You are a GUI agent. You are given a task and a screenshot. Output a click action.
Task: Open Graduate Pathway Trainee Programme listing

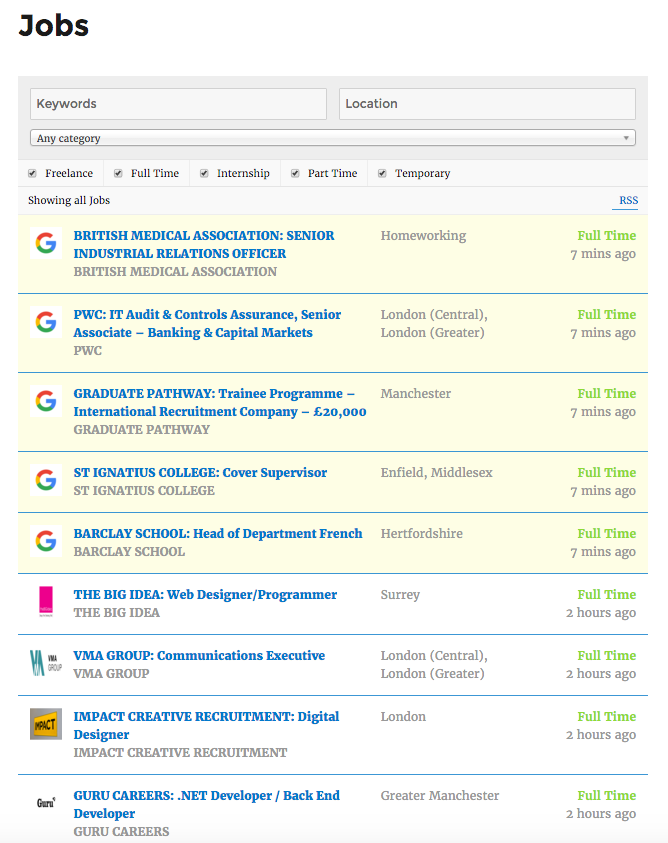coord(220,402)
